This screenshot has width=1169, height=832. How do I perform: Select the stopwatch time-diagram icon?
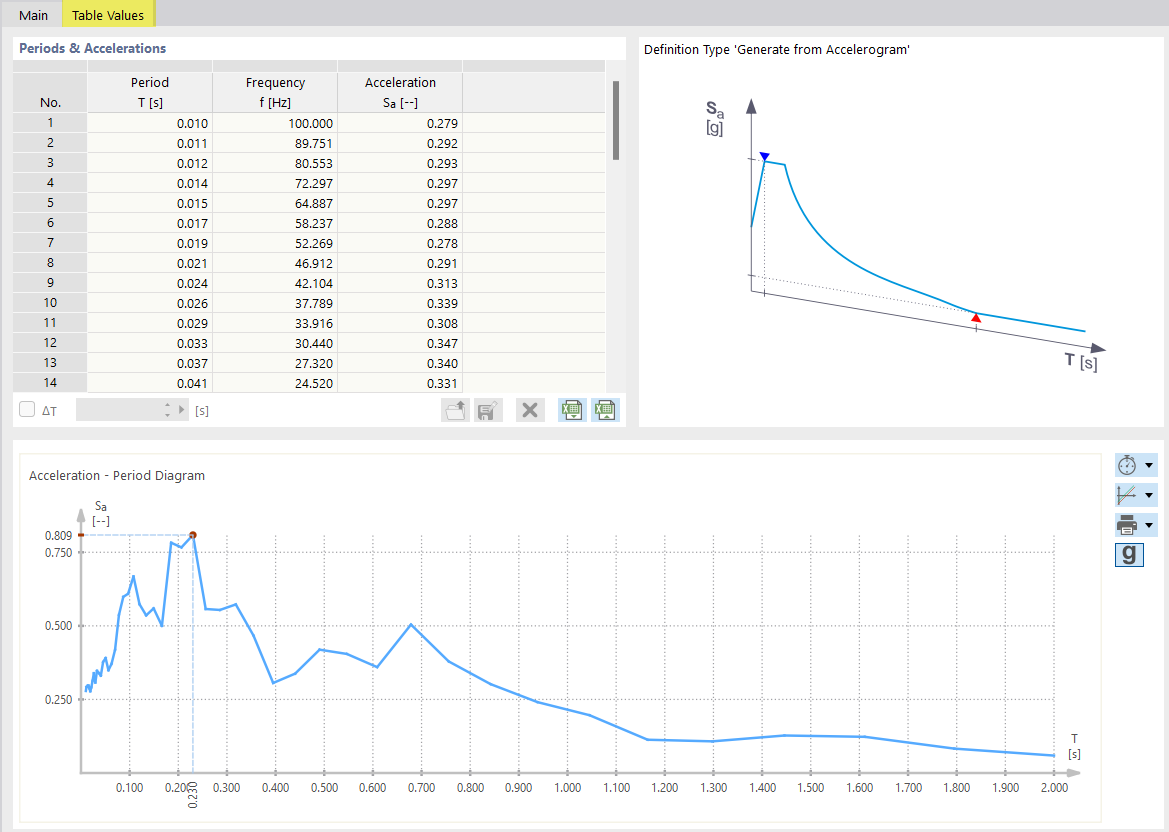pos(1127,465)
